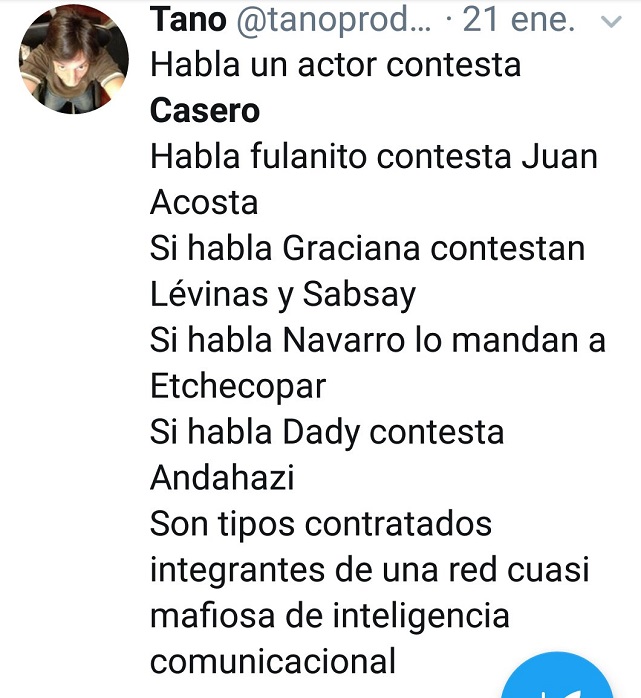Tap the line 'integrantes de una red cuasi'

pos(369,570)
